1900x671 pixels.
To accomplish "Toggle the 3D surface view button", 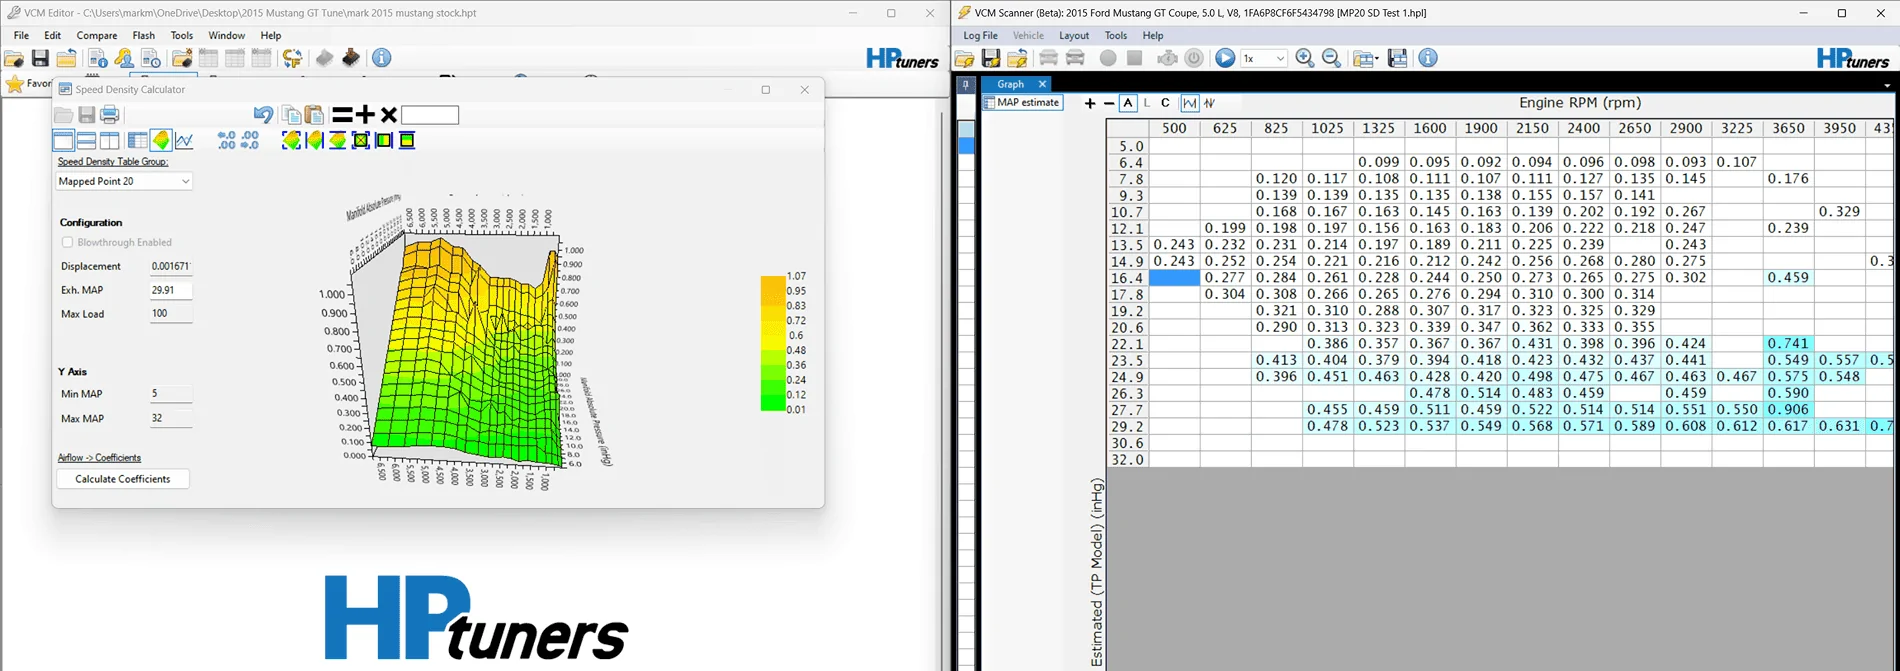I will coord(161,140).
